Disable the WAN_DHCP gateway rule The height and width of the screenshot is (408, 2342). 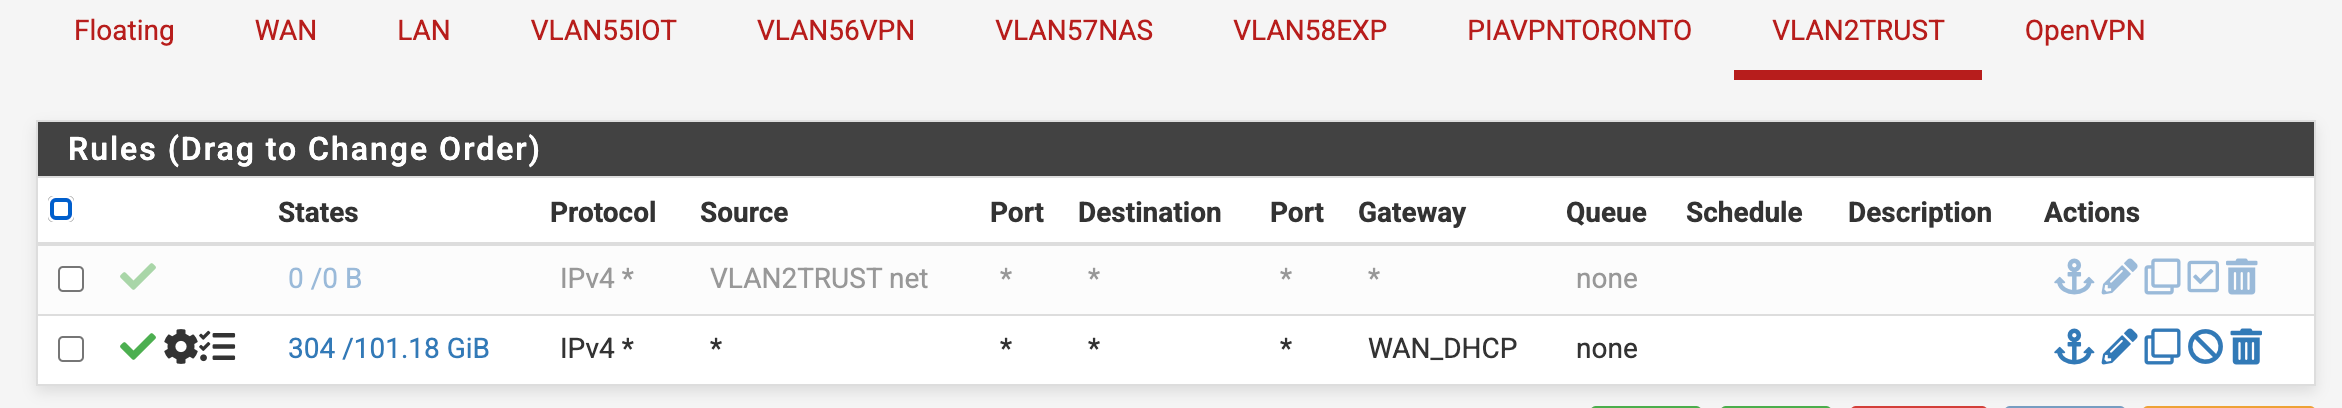click(2205, 347)
